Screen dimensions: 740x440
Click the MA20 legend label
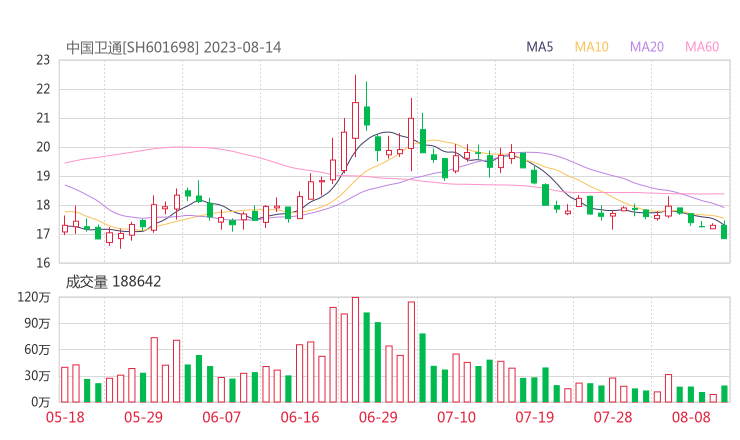[x=647, y=47]
